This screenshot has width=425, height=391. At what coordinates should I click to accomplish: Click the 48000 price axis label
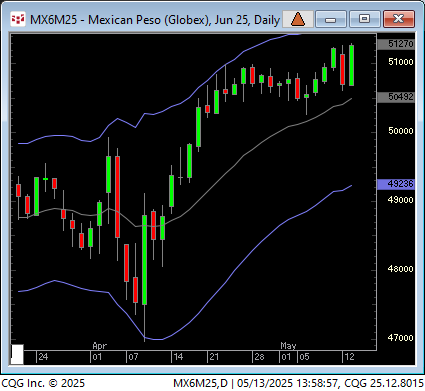point(400,269)
